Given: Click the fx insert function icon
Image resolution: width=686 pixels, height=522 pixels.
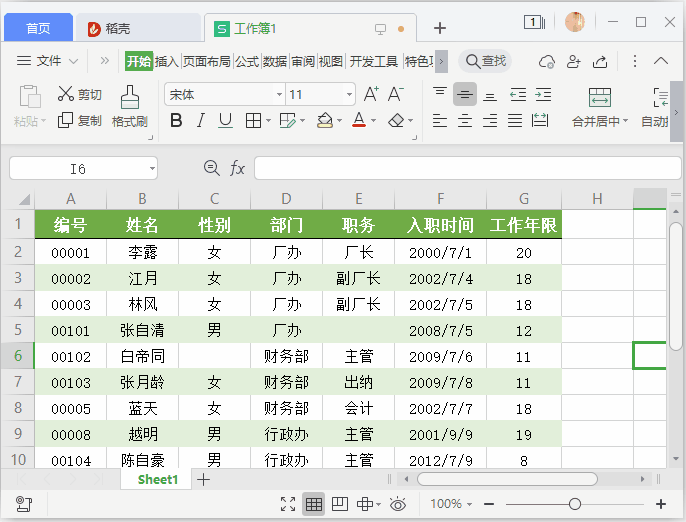Looking at the screenshot, I should tap(237, 168).
